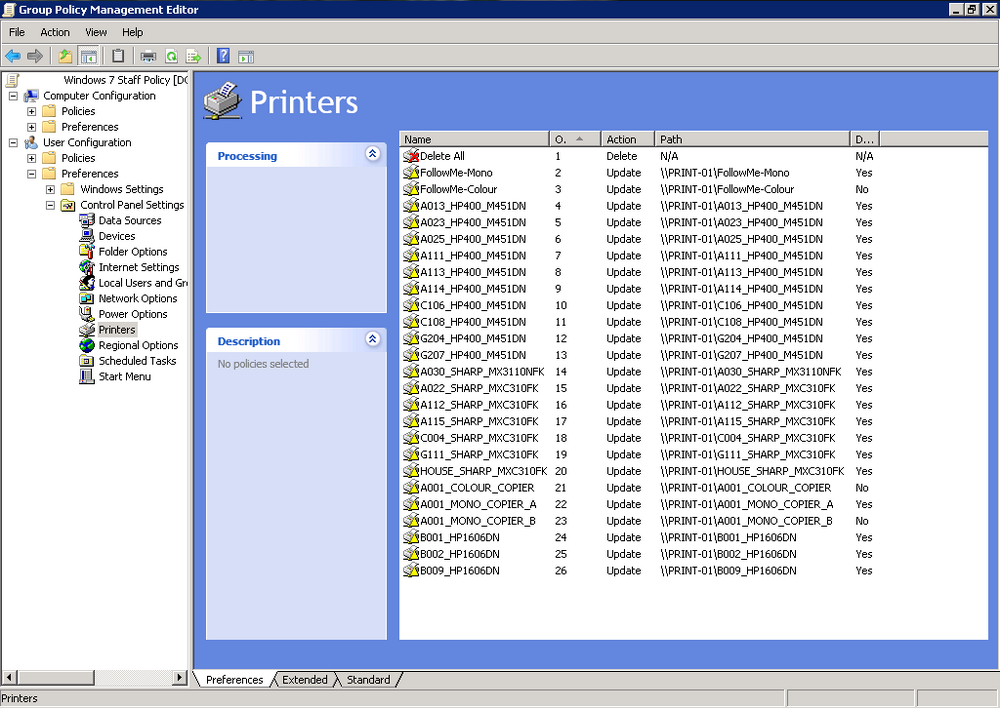Collapse the Description panel chevron
Image resolution: width=1000 pixels, height=709 pixels.
(373, 339)
